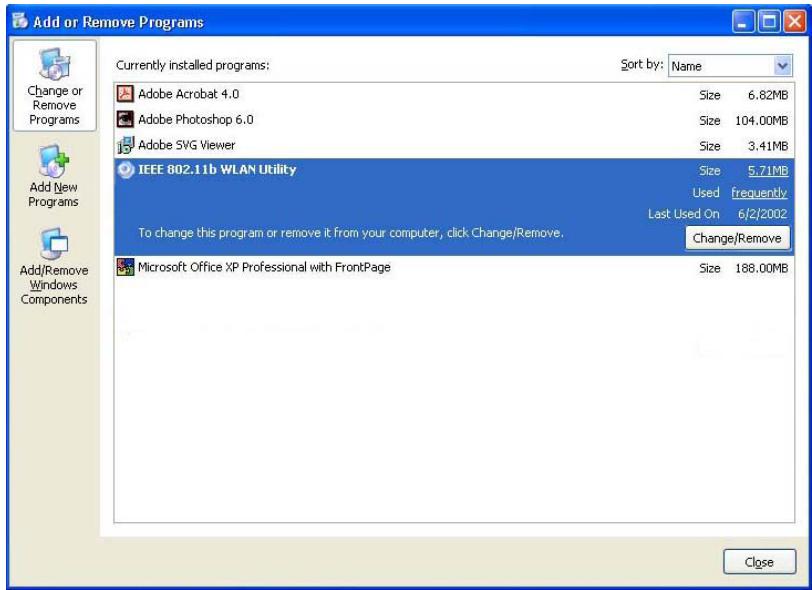Click the Microsoft Office XP Professional icon
This screenshot has width=812, height=590.
click(x=125, y=267)
